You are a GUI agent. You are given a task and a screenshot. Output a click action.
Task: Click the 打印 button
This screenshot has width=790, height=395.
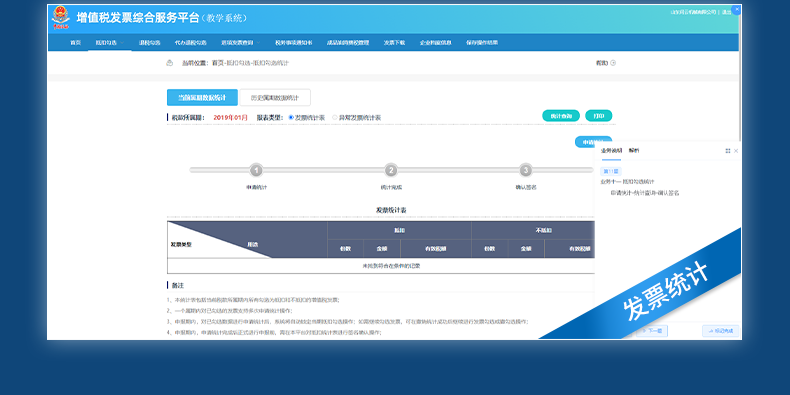(x=599, y=116)
